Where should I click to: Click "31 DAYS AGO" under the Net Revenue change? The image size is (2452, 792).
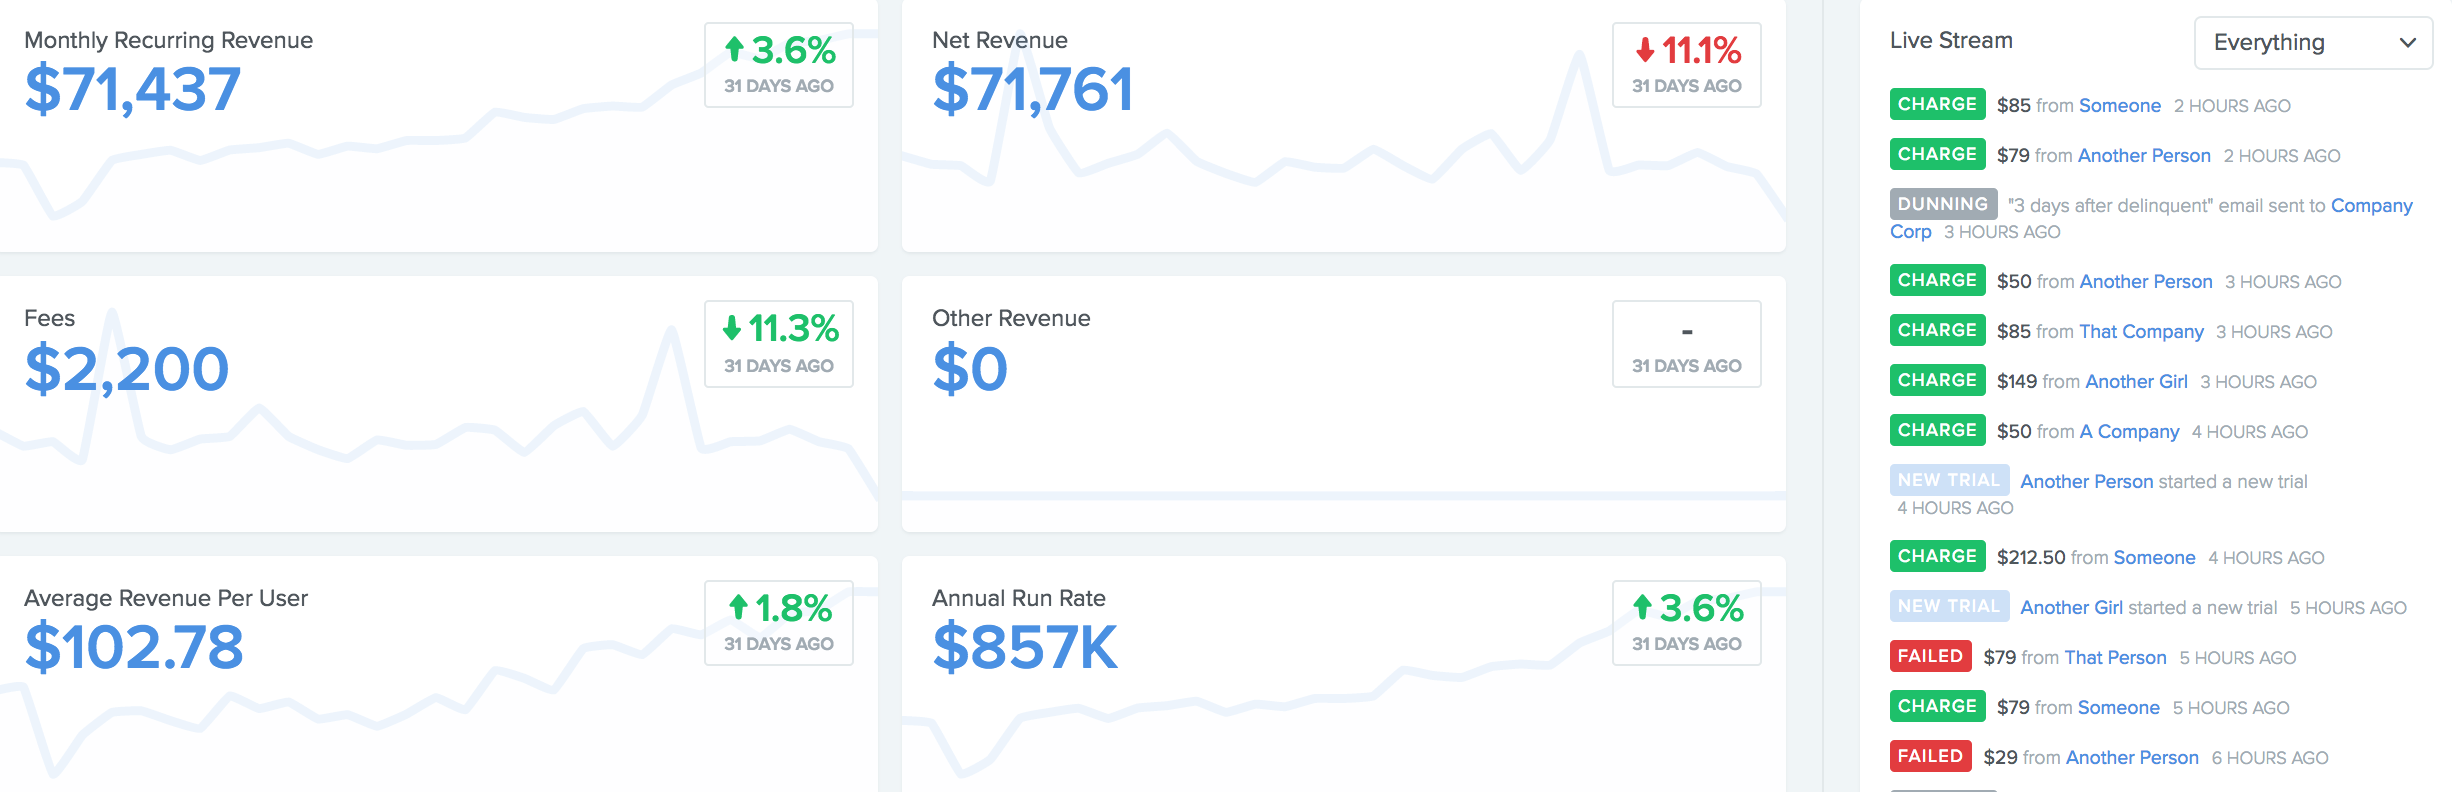pos(1687,86)
